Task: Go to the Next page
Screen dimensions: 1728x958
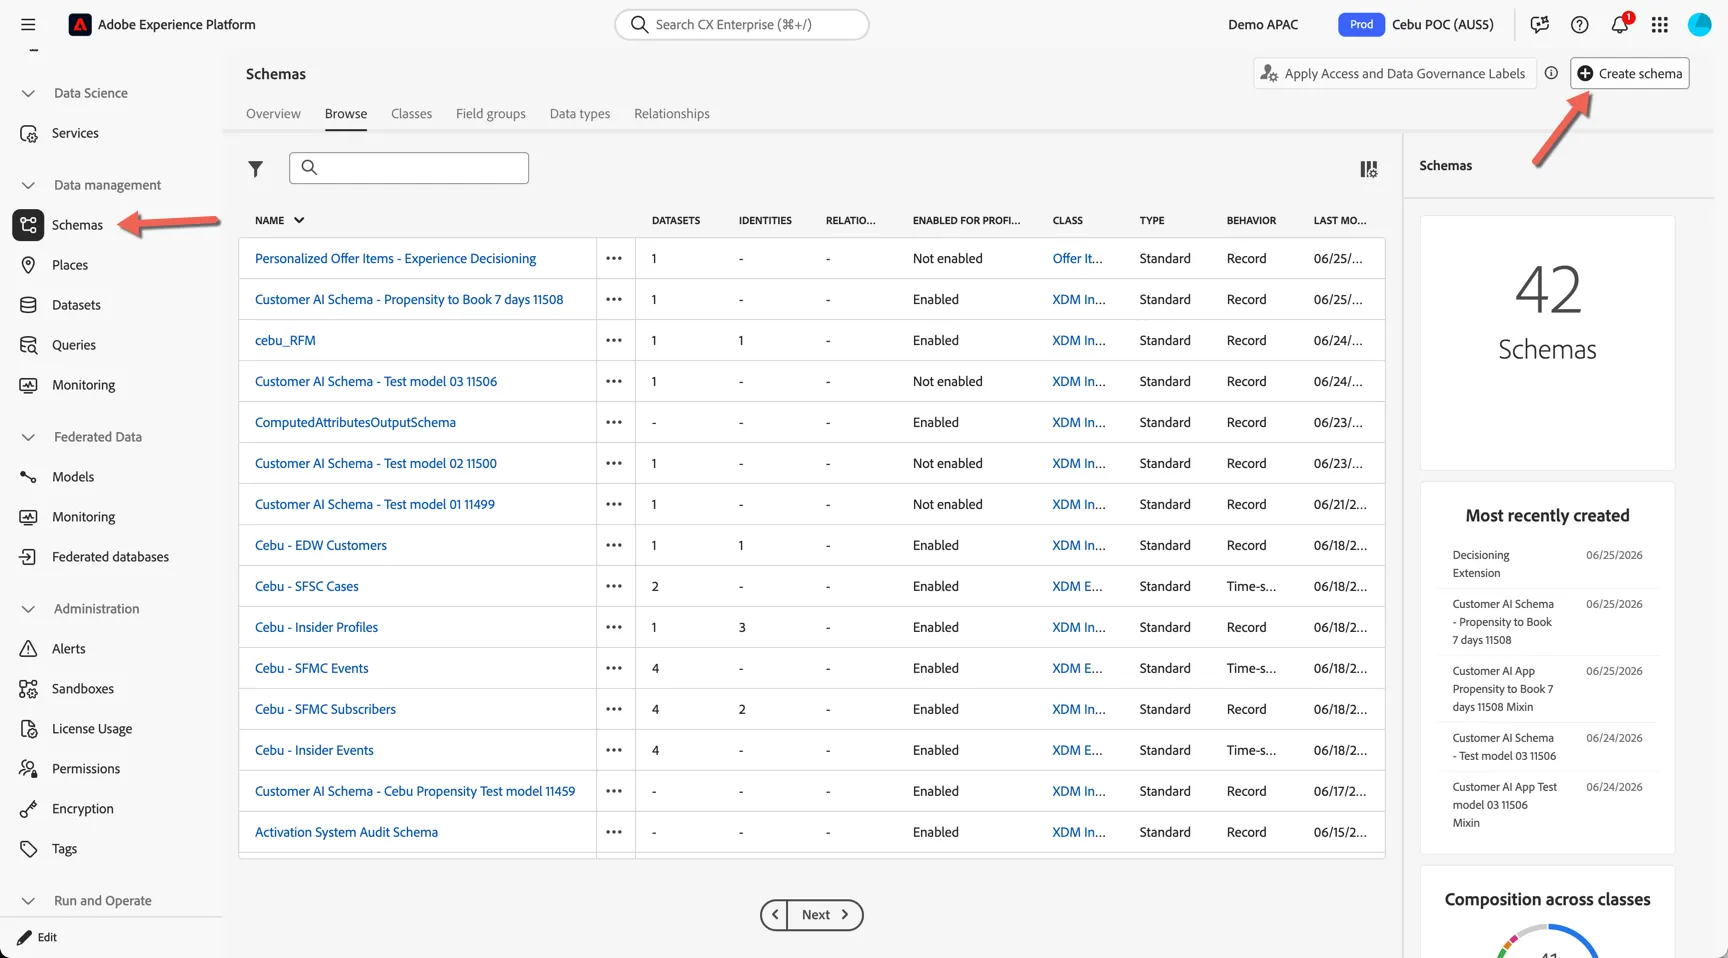Action: tap(825, 915)
